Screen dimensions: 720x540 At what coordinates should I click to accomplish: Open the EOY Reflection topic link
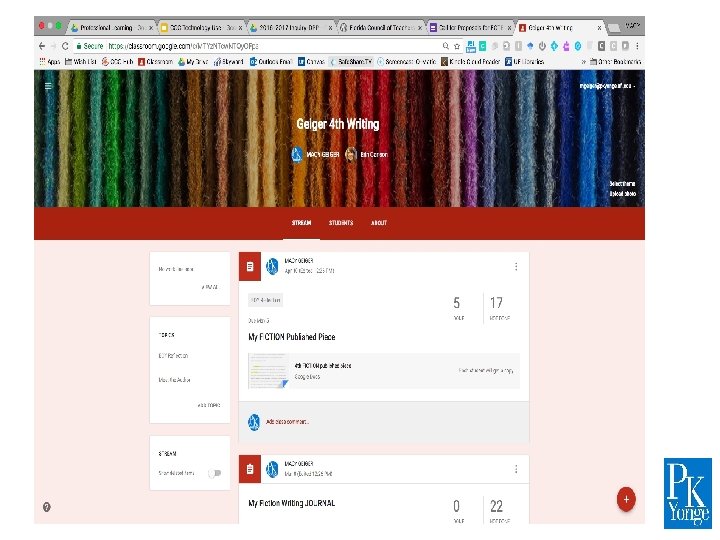(x=173, y=355)
